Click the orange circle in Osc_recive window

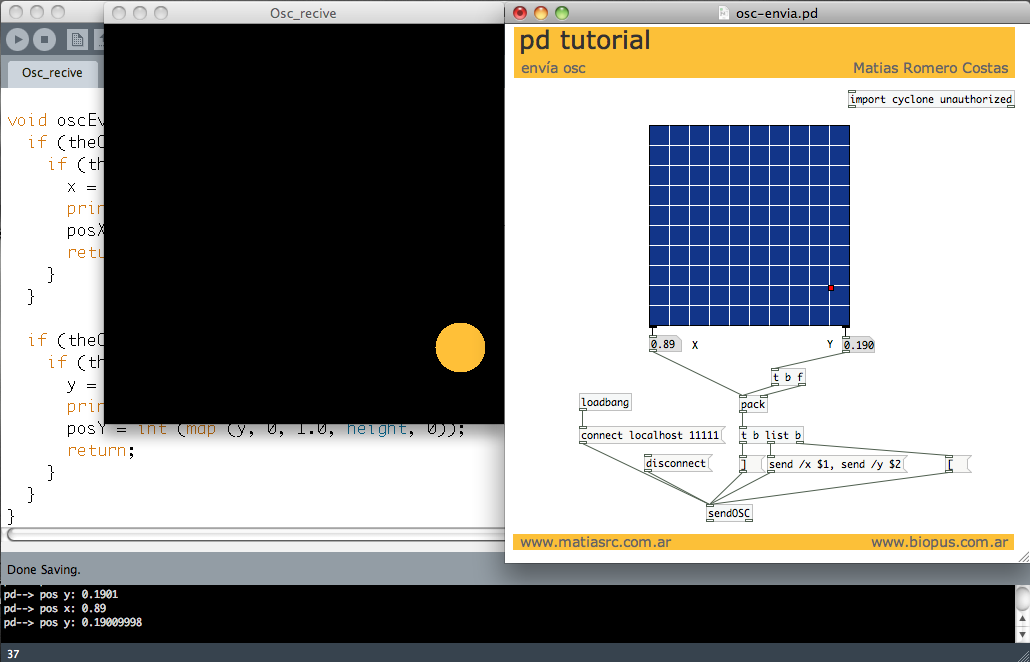click(x=460, y=348)
